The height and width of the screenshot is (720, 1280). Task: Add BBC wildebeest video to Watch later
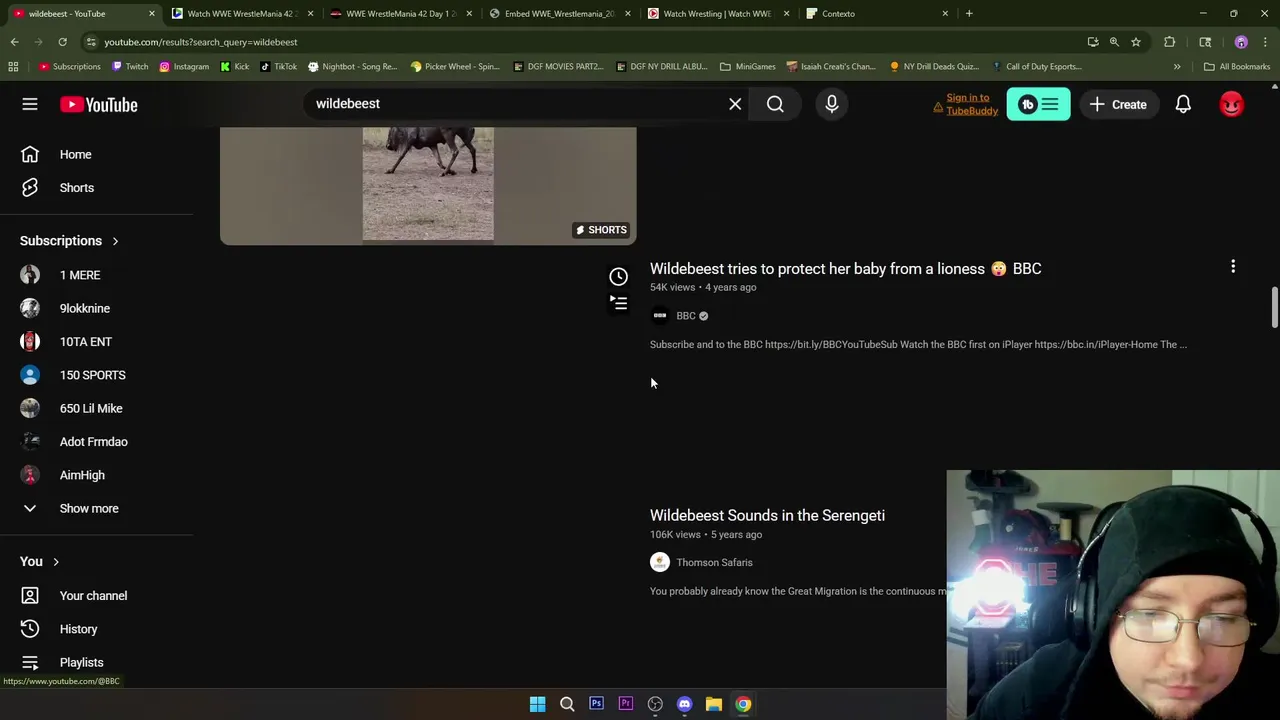pos(619,276)
